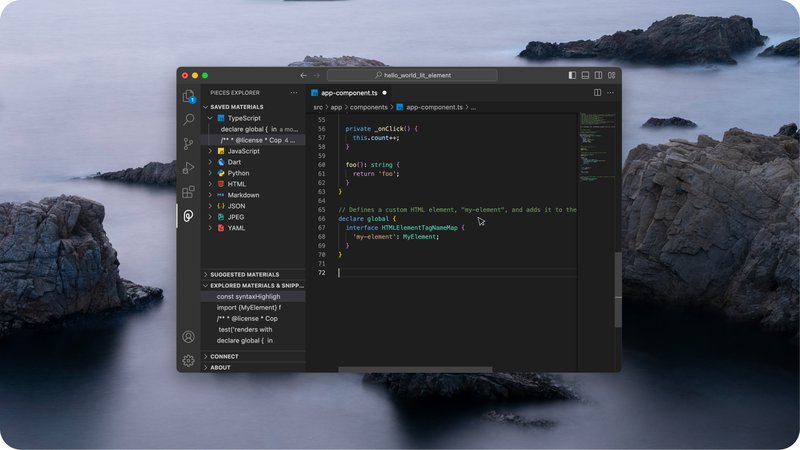
Task: Click the "'my-element': MyElement;" code line
Action: pos(396,237)
